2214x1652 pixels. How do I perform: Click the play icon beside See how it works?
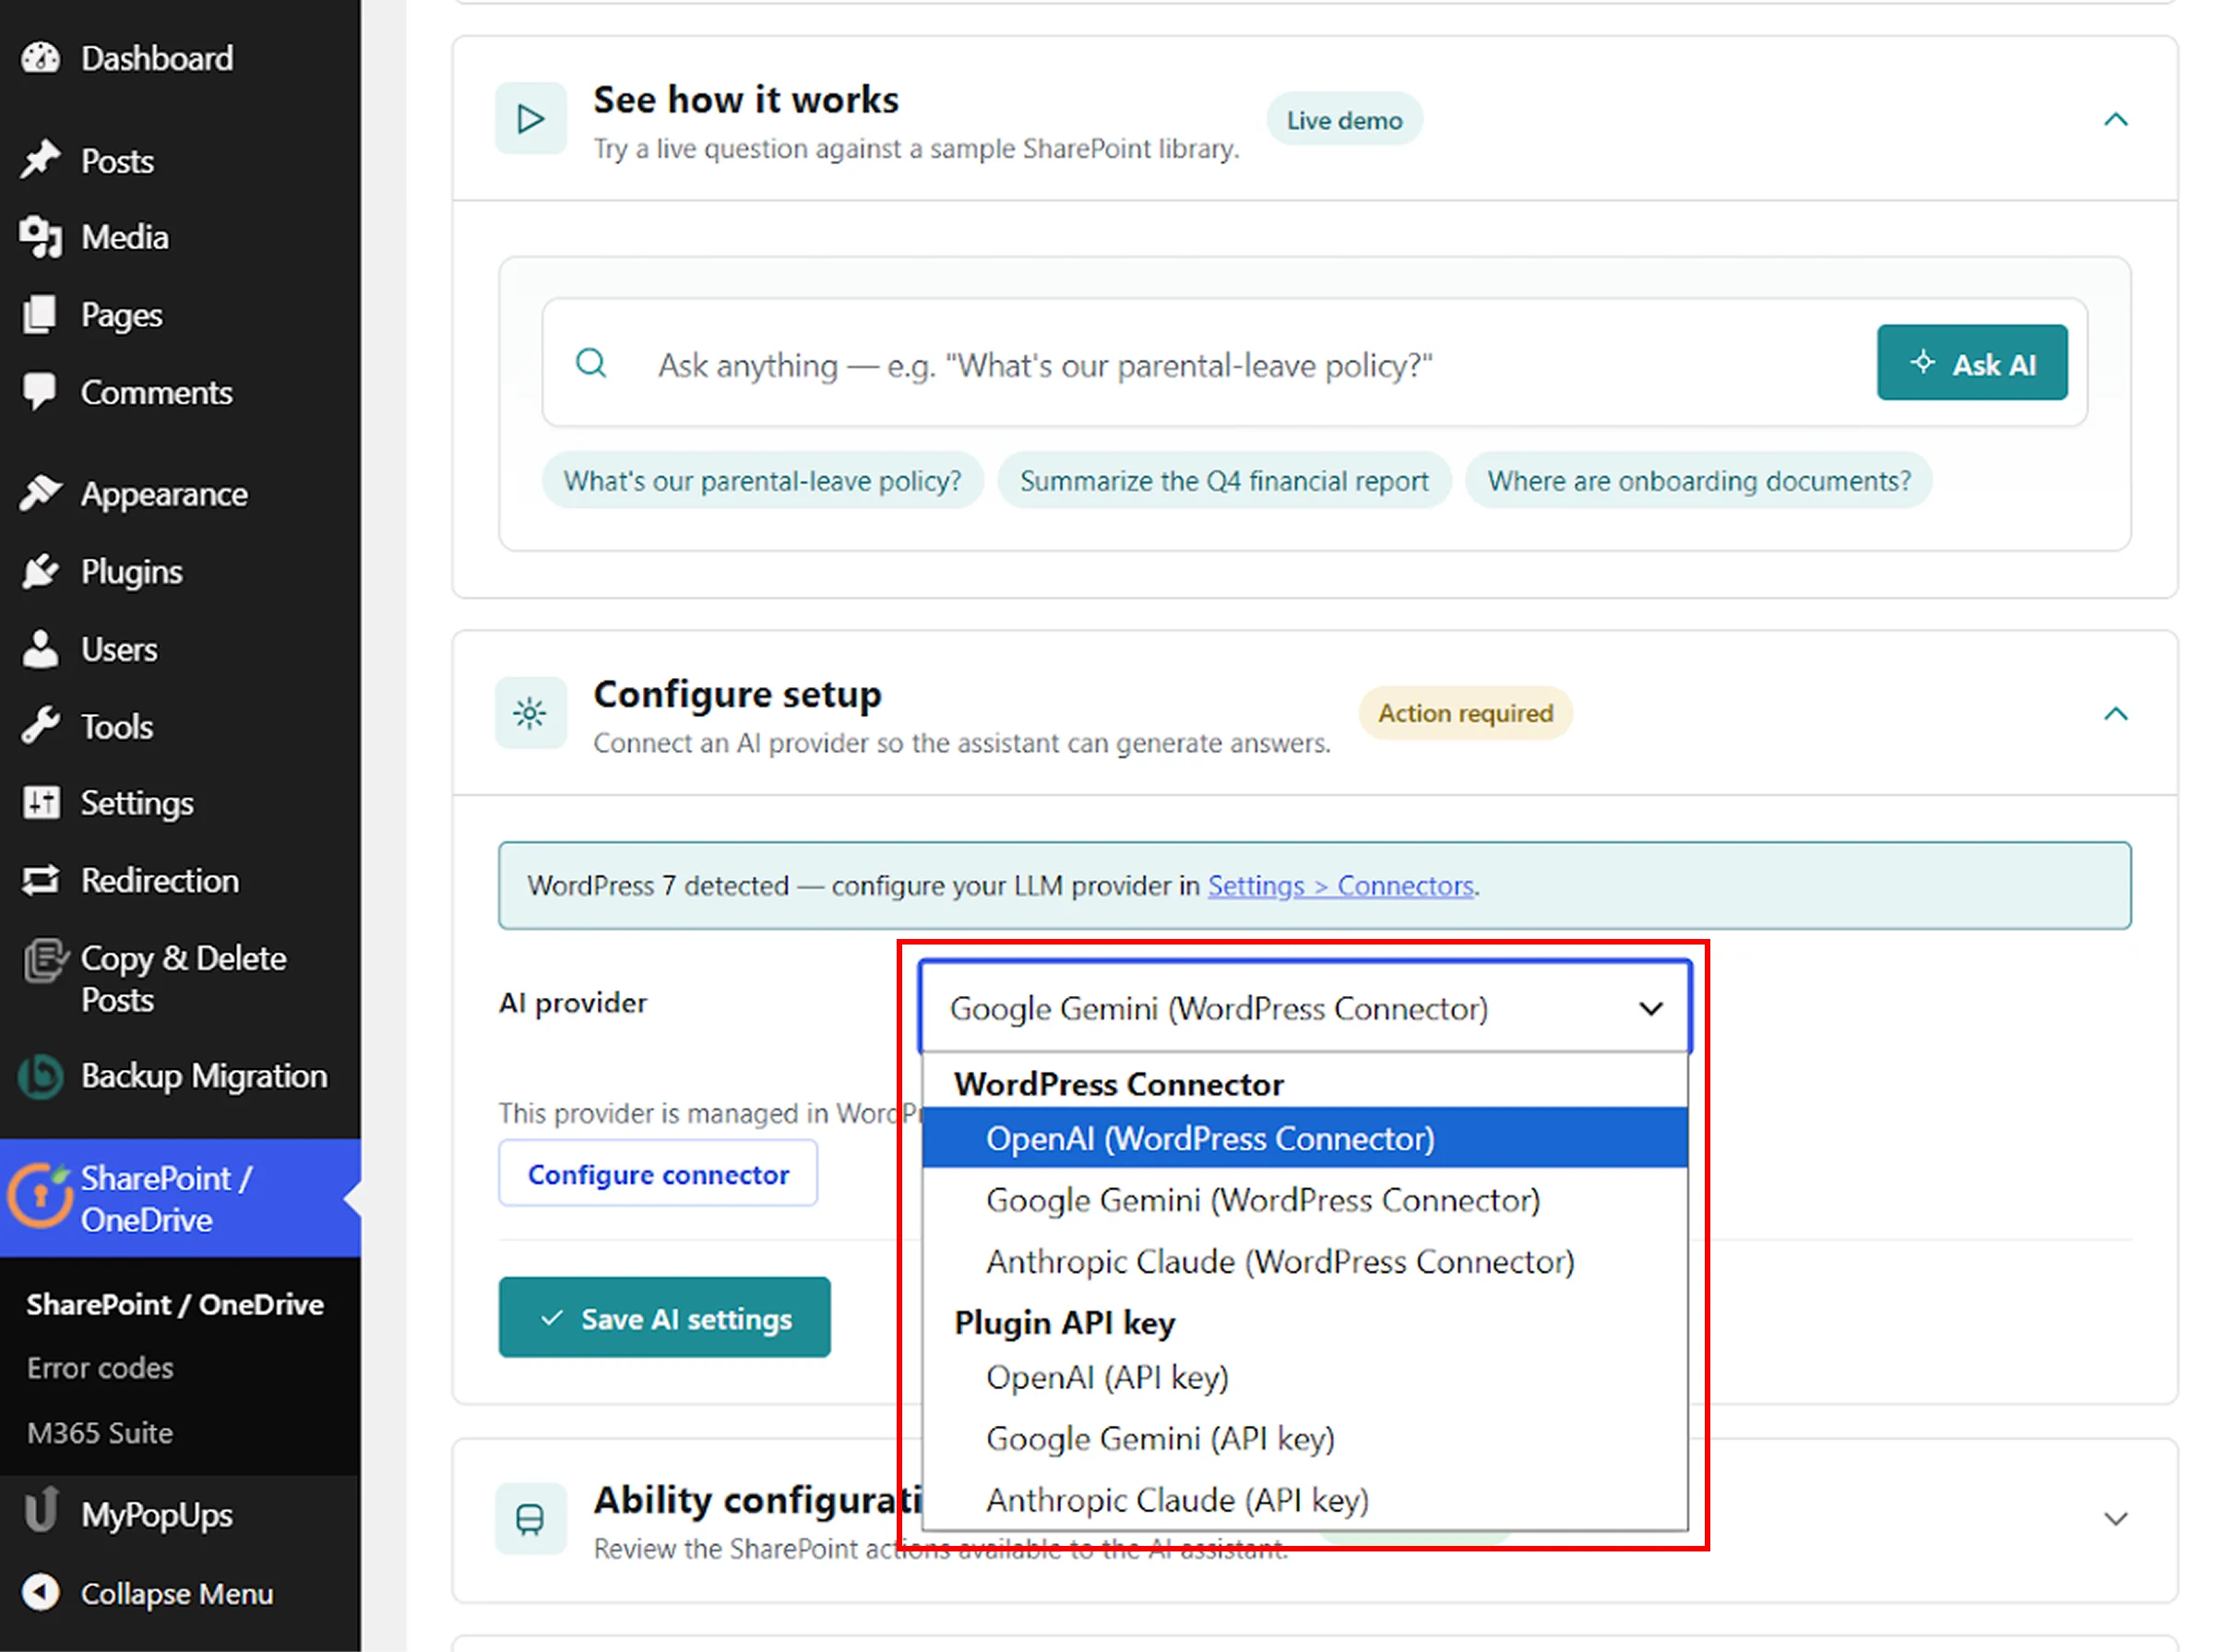[x=531, y=119]
